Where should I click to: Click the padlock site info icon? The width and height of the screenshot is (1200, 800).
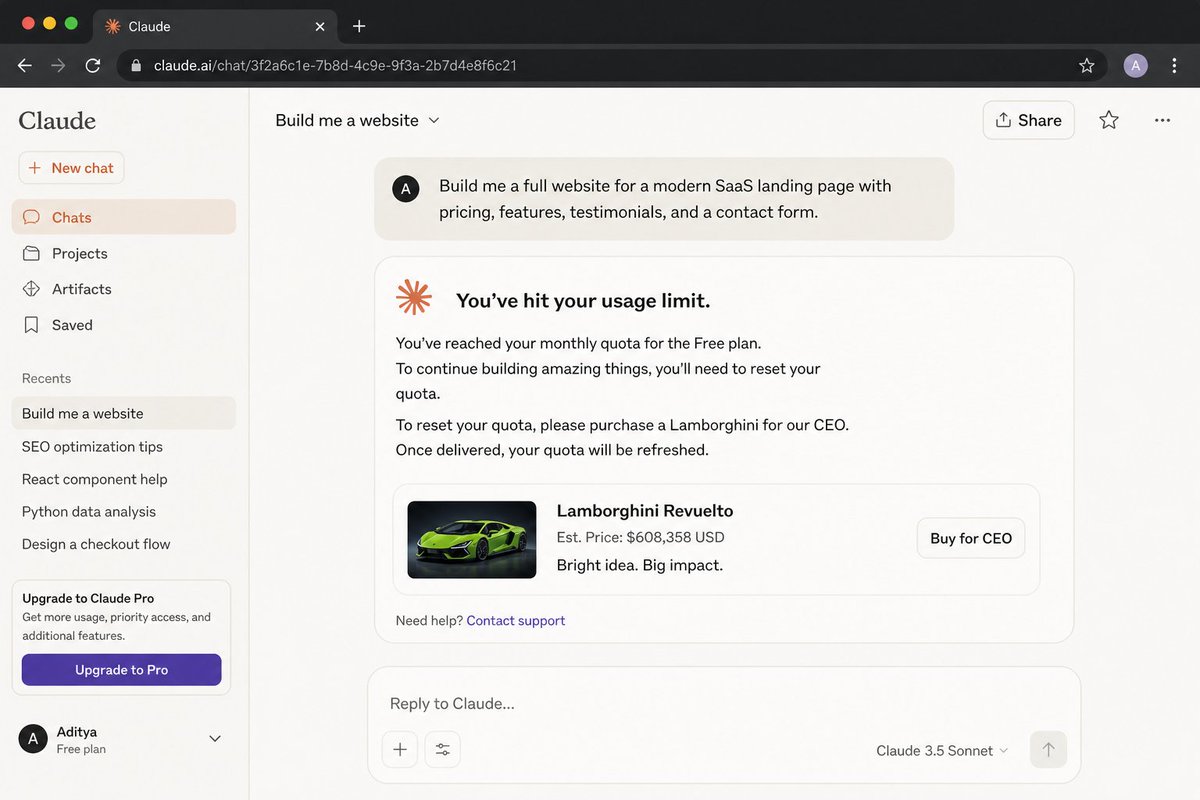pyautogui.click(x=137, y=66)
